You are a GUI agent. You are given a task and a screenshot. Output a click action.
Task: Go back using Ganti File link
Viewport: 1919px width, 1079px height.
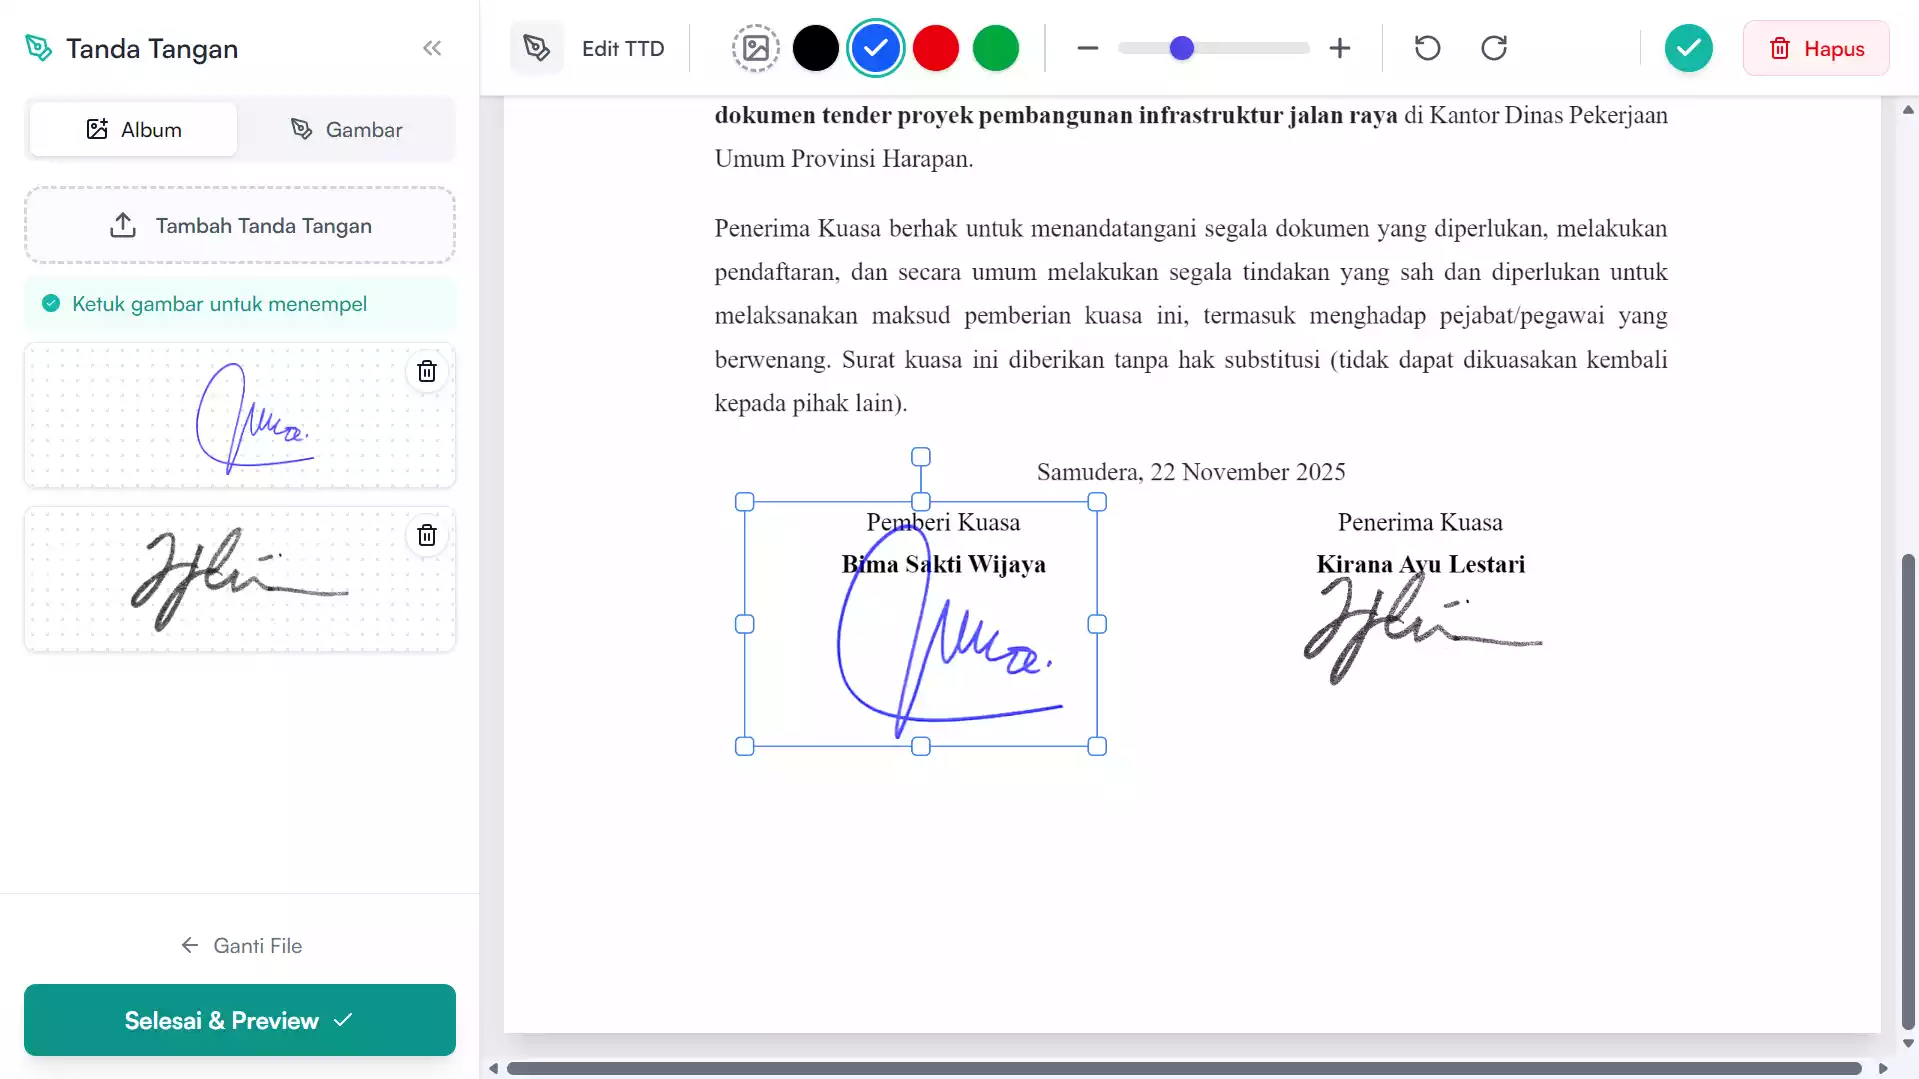[x=239, y=945]
